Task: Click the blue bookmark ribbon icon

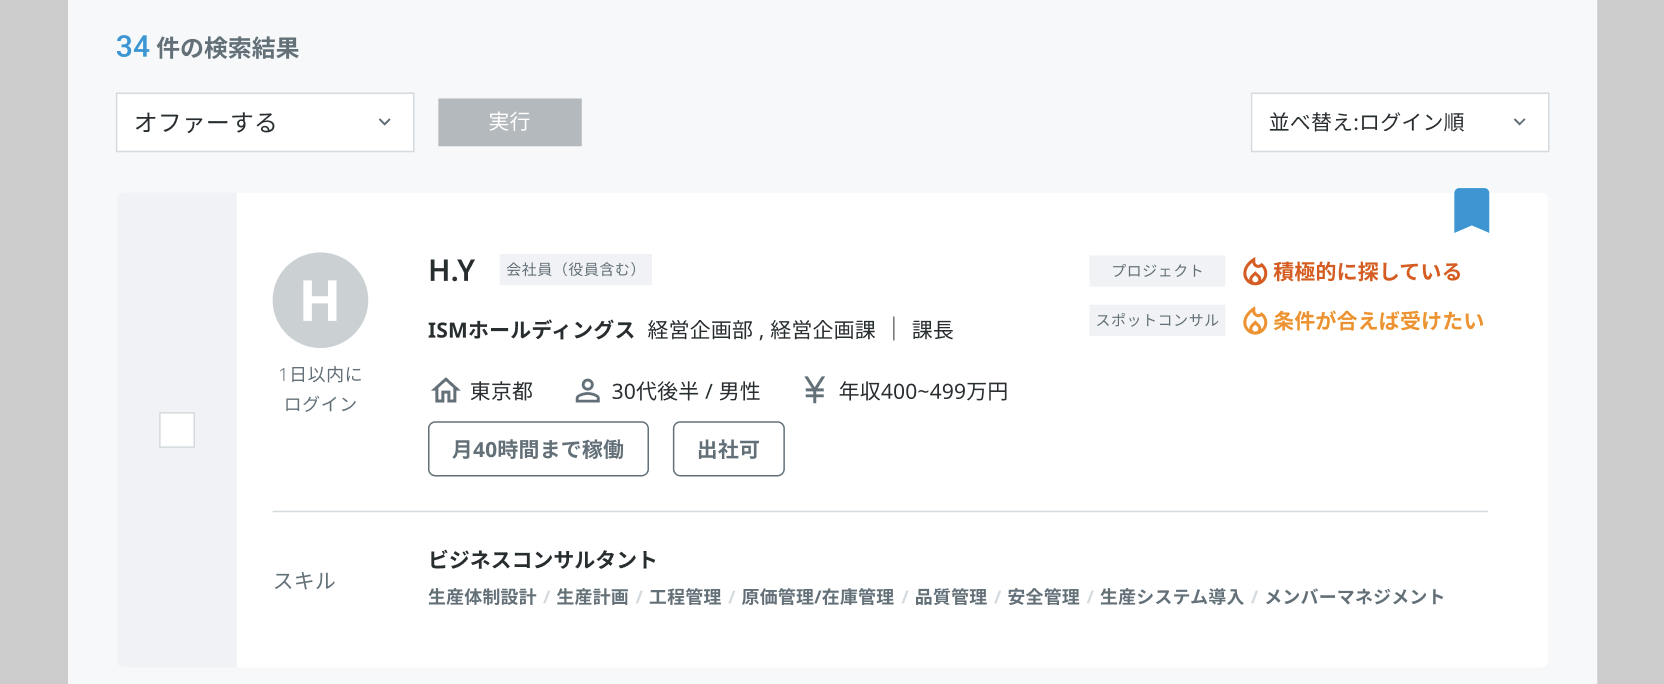Action: [1471, 209]
